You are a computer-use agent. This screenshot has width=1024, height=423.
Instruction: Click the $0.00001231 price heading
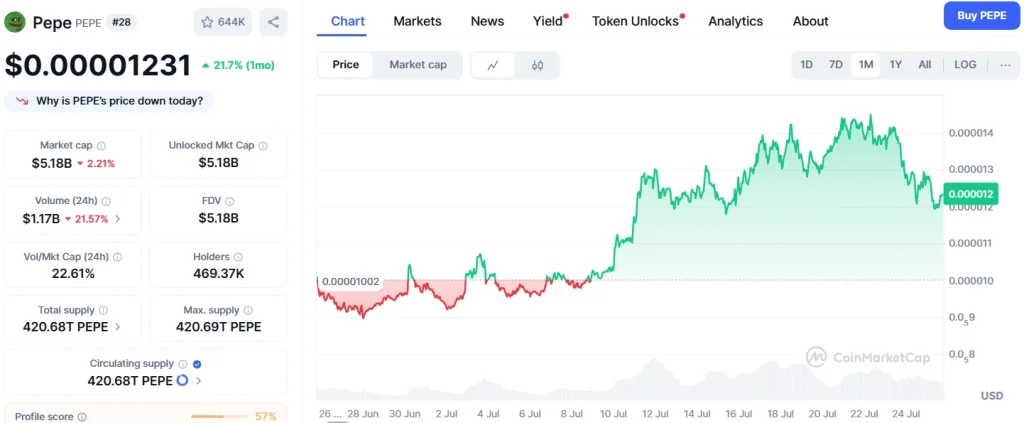tap(98, 65)
